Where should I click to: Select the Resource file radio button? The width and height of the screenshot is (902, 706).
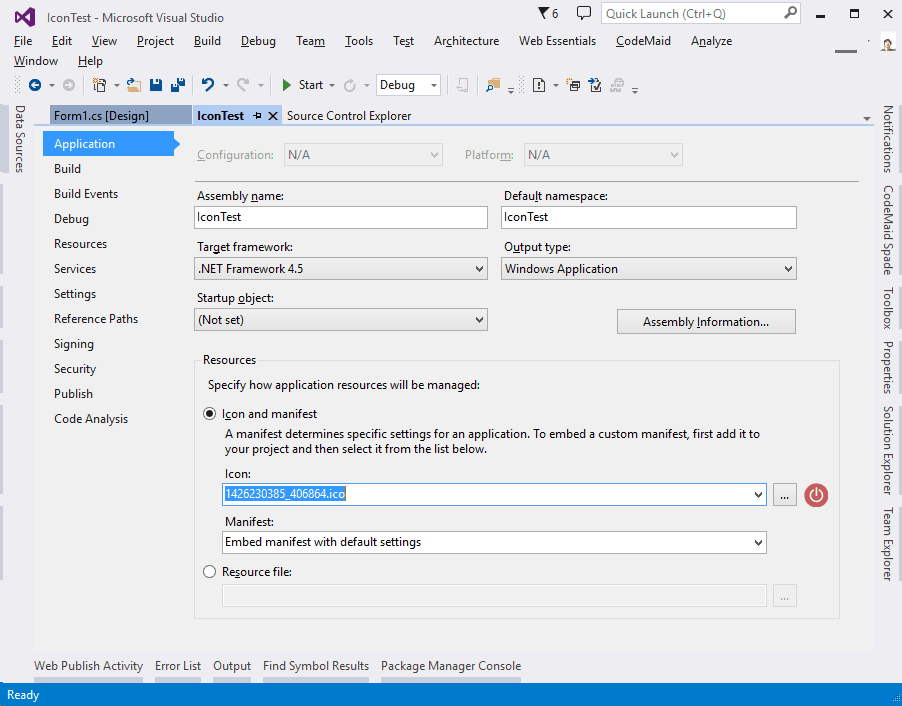pos(209,572)
